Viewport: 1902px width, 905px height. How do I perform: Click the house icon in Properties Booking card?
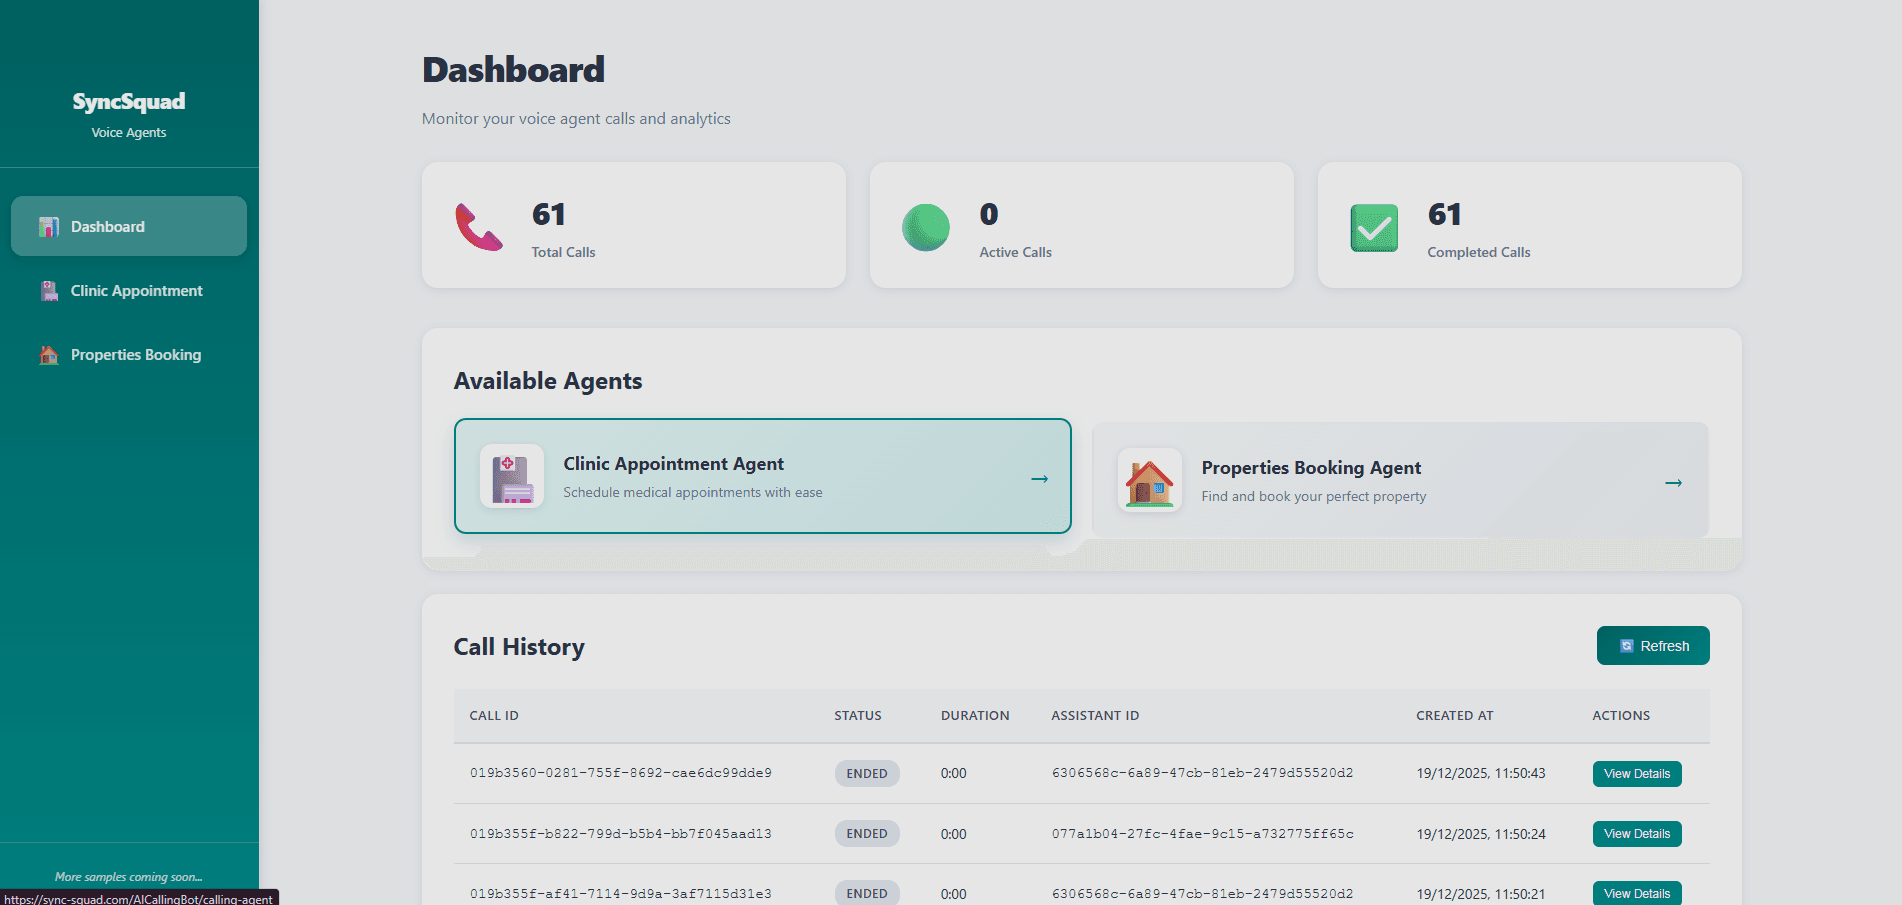tap(1150, 480)
